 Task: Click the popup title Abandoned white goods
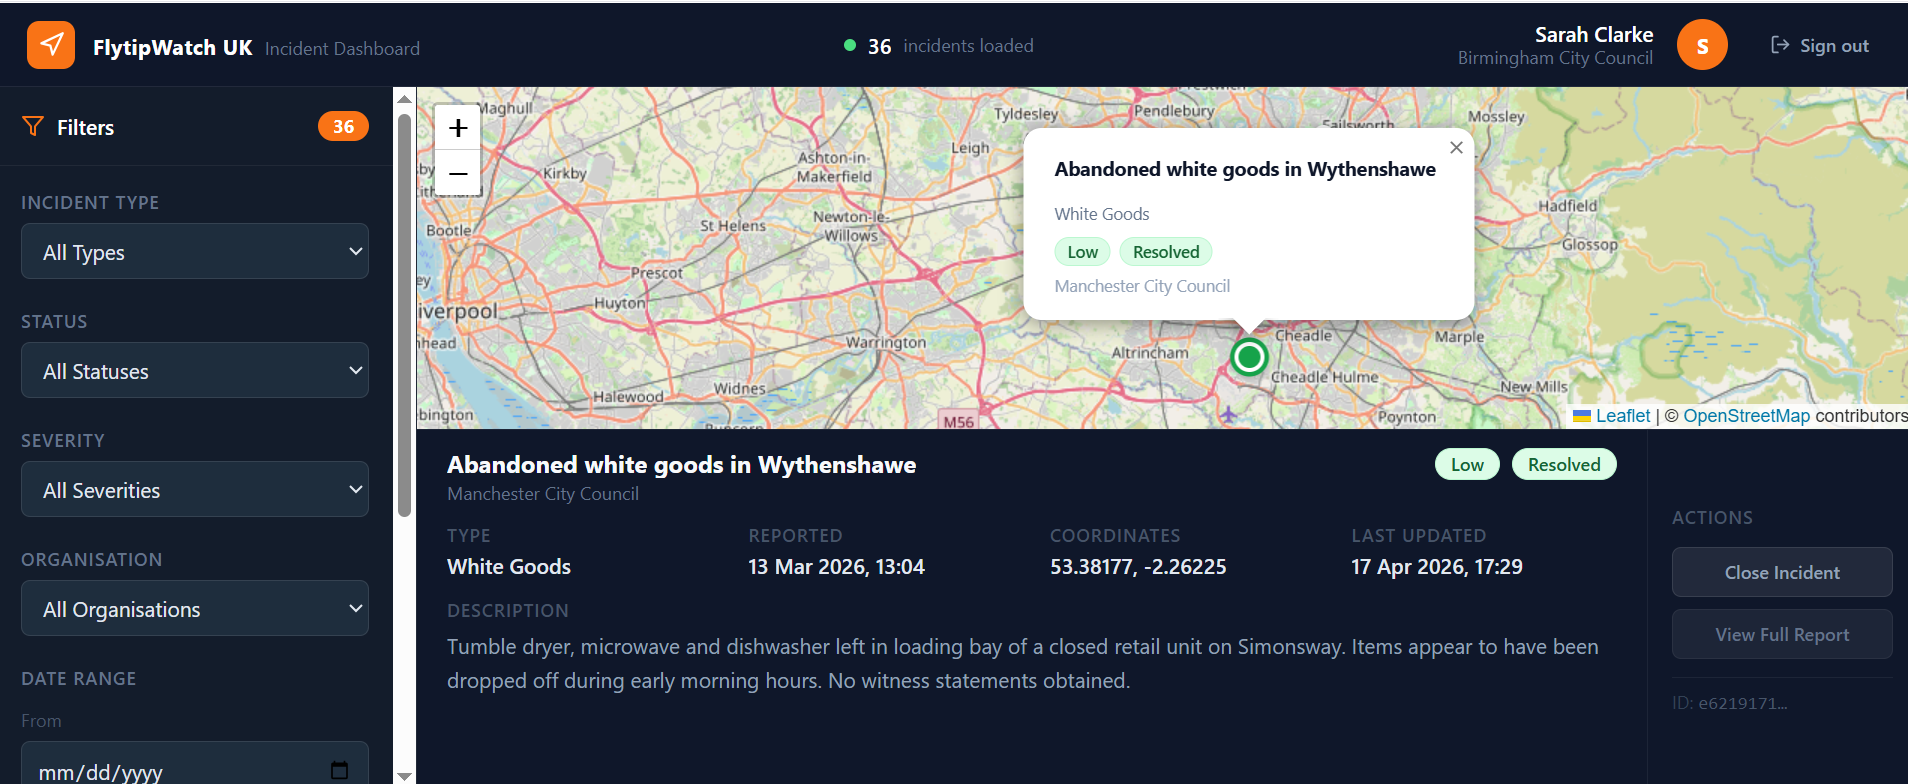1245,169
